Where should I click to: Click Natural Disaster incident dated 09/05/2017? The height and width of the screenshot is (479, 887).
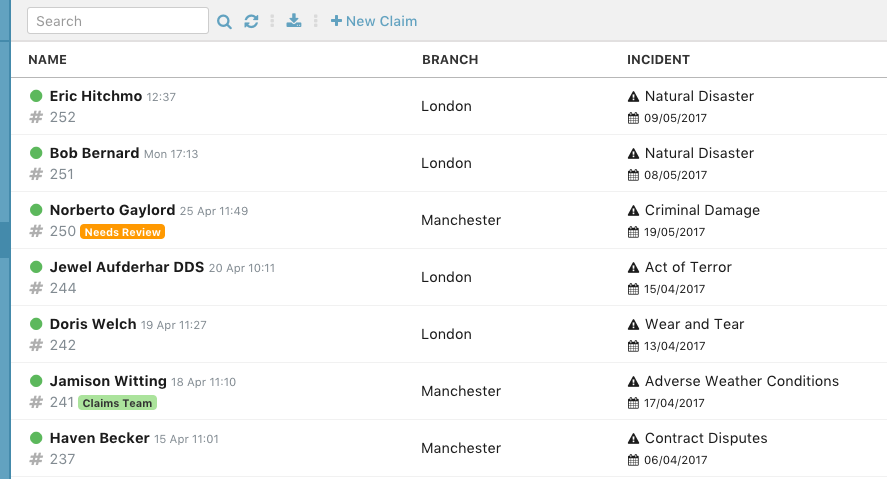tap(699, 96)
